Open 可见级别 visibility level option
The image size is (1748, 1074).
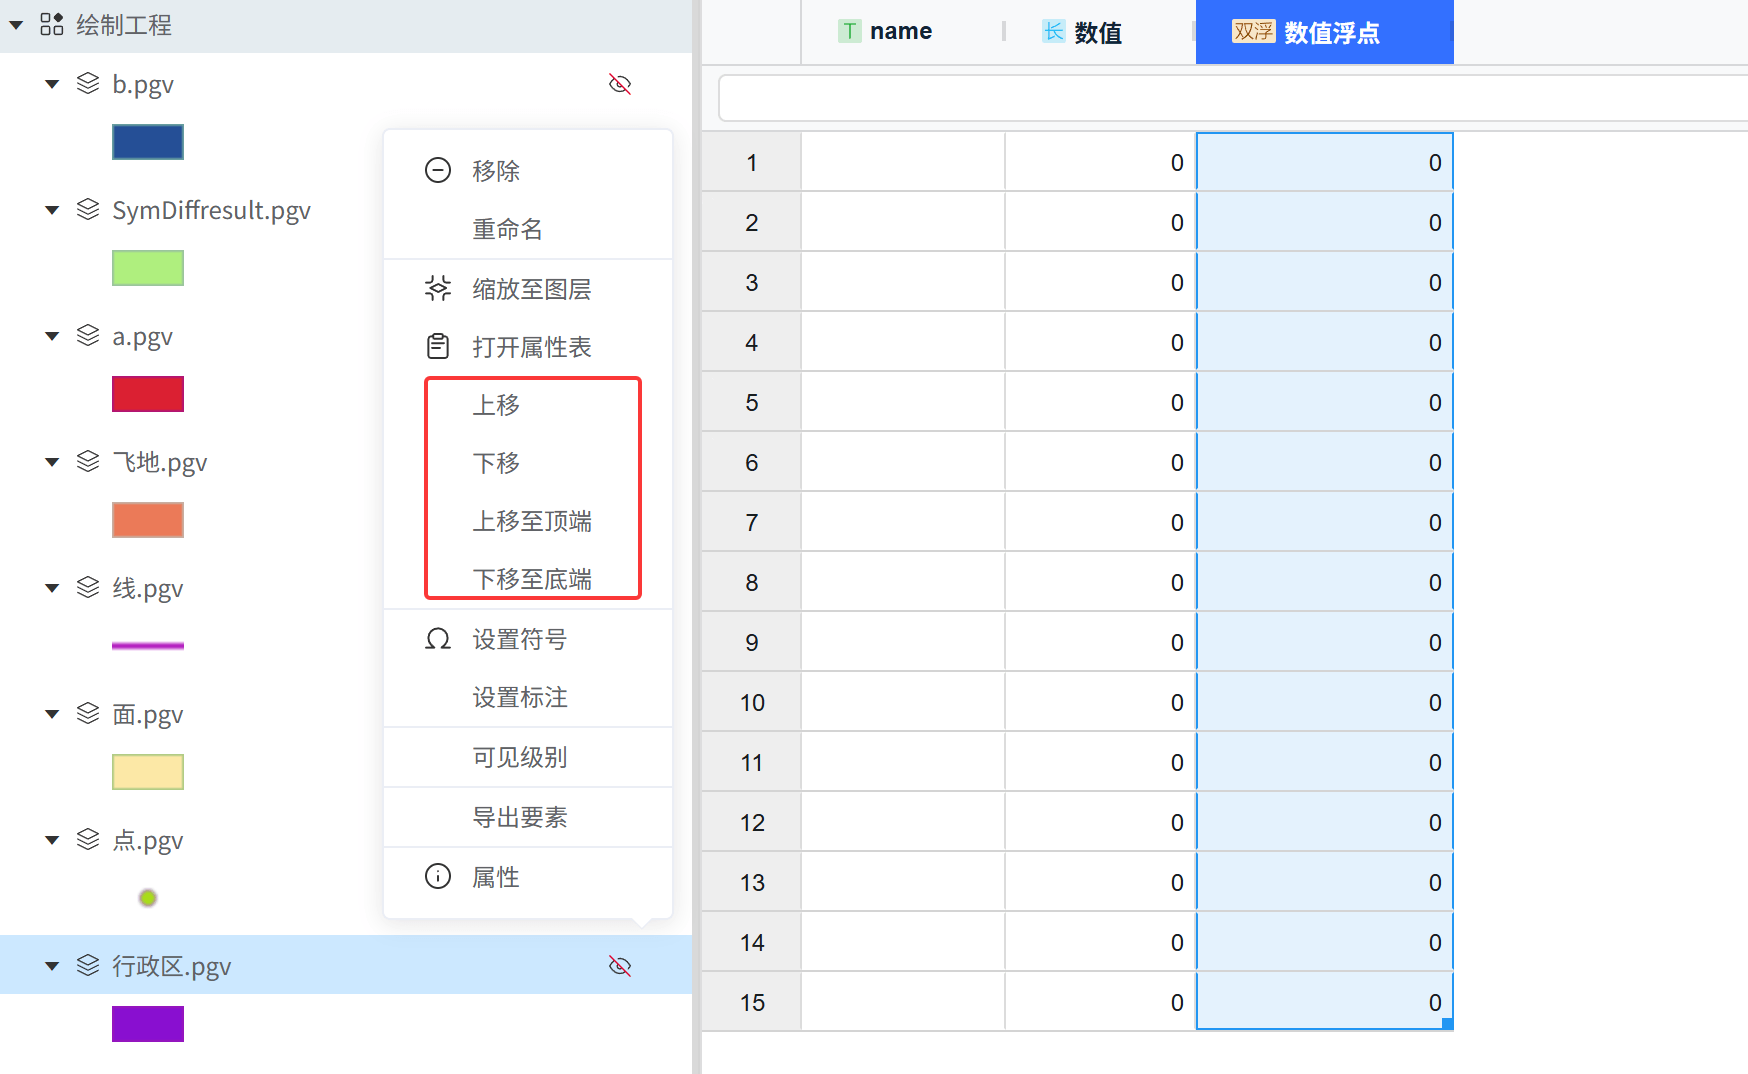[519, 757]
